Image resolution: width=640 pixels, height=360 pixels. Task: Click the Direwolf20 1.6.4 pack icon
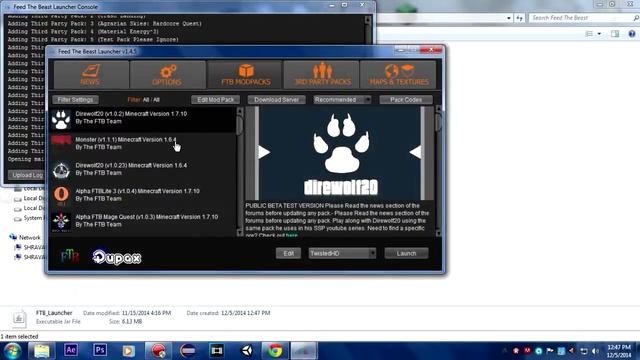point(61,170)
